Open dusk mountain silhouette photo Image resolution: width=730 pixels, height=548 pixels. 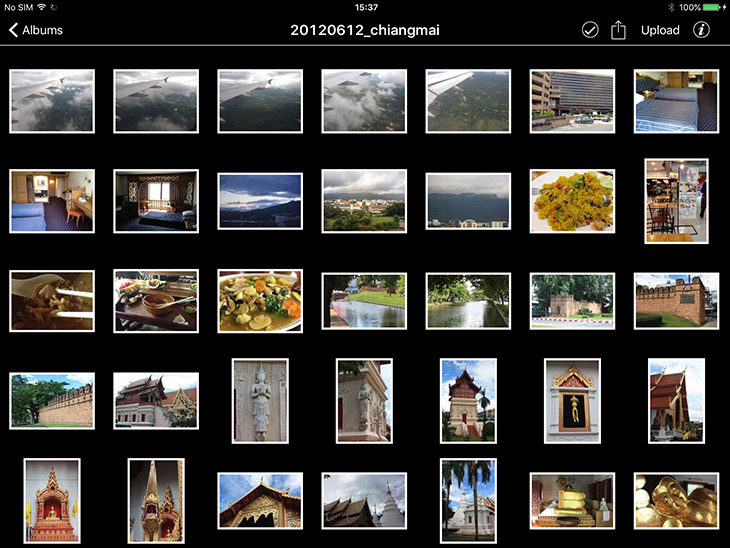[x=260, y=201]
